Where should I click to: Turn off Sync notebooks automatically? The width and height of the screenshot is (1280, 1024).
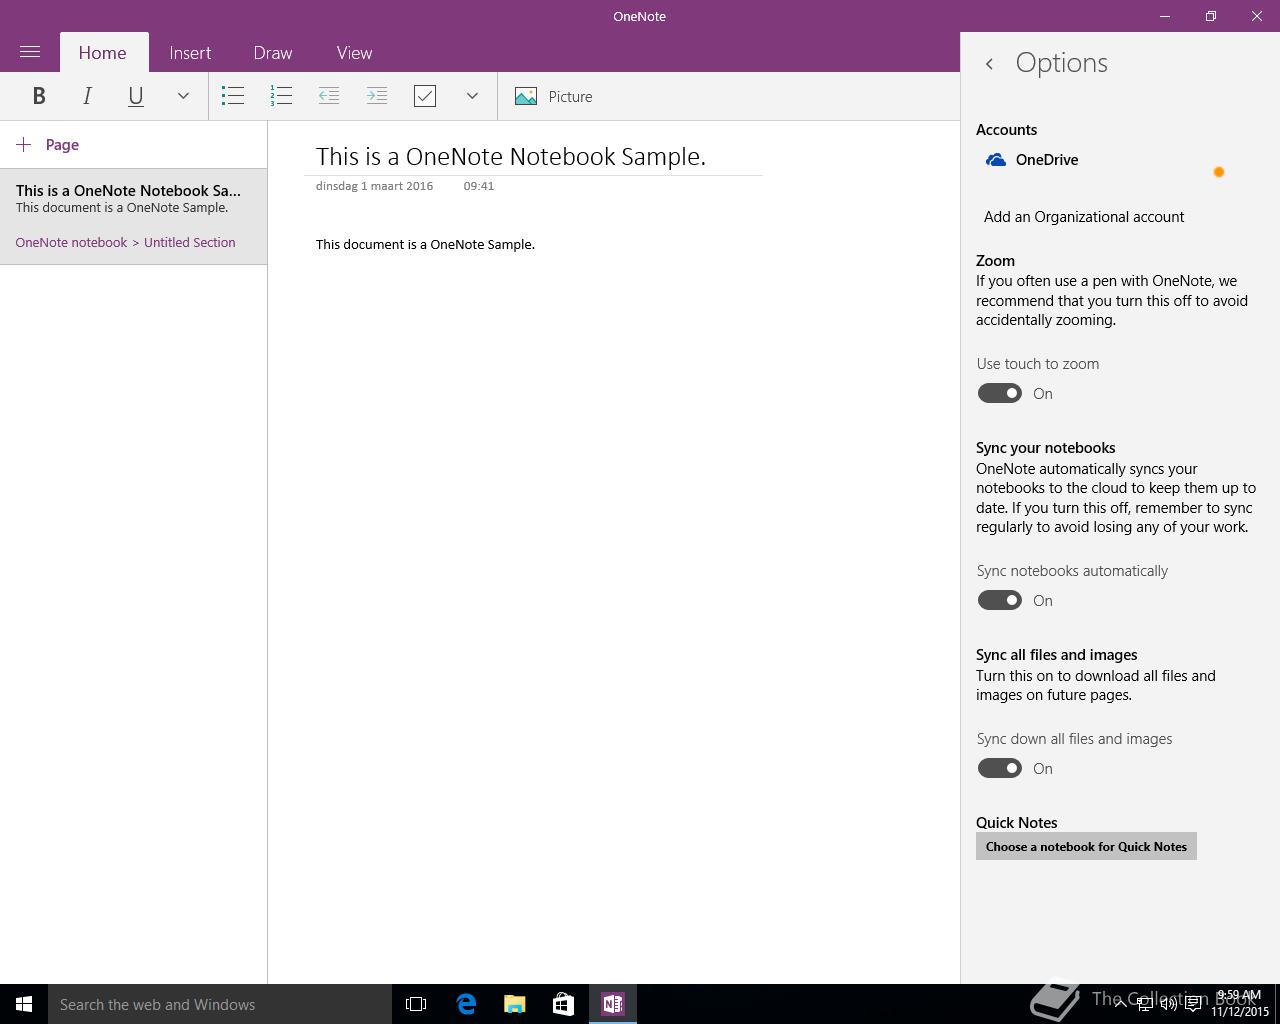coord(1000,600)
